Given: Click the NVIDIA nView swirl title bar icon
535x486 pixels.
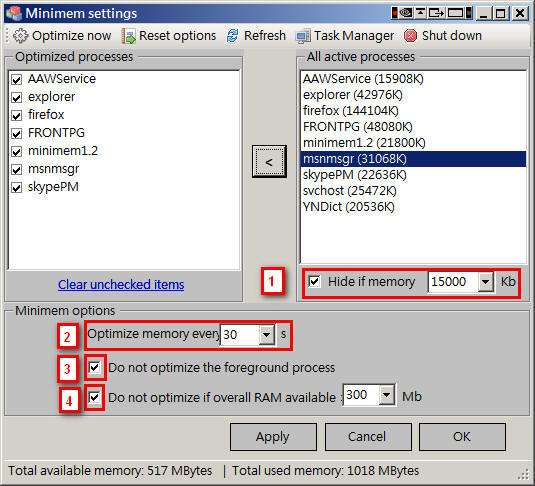Looking at the screenshot, I should click(x=406, y=13).
